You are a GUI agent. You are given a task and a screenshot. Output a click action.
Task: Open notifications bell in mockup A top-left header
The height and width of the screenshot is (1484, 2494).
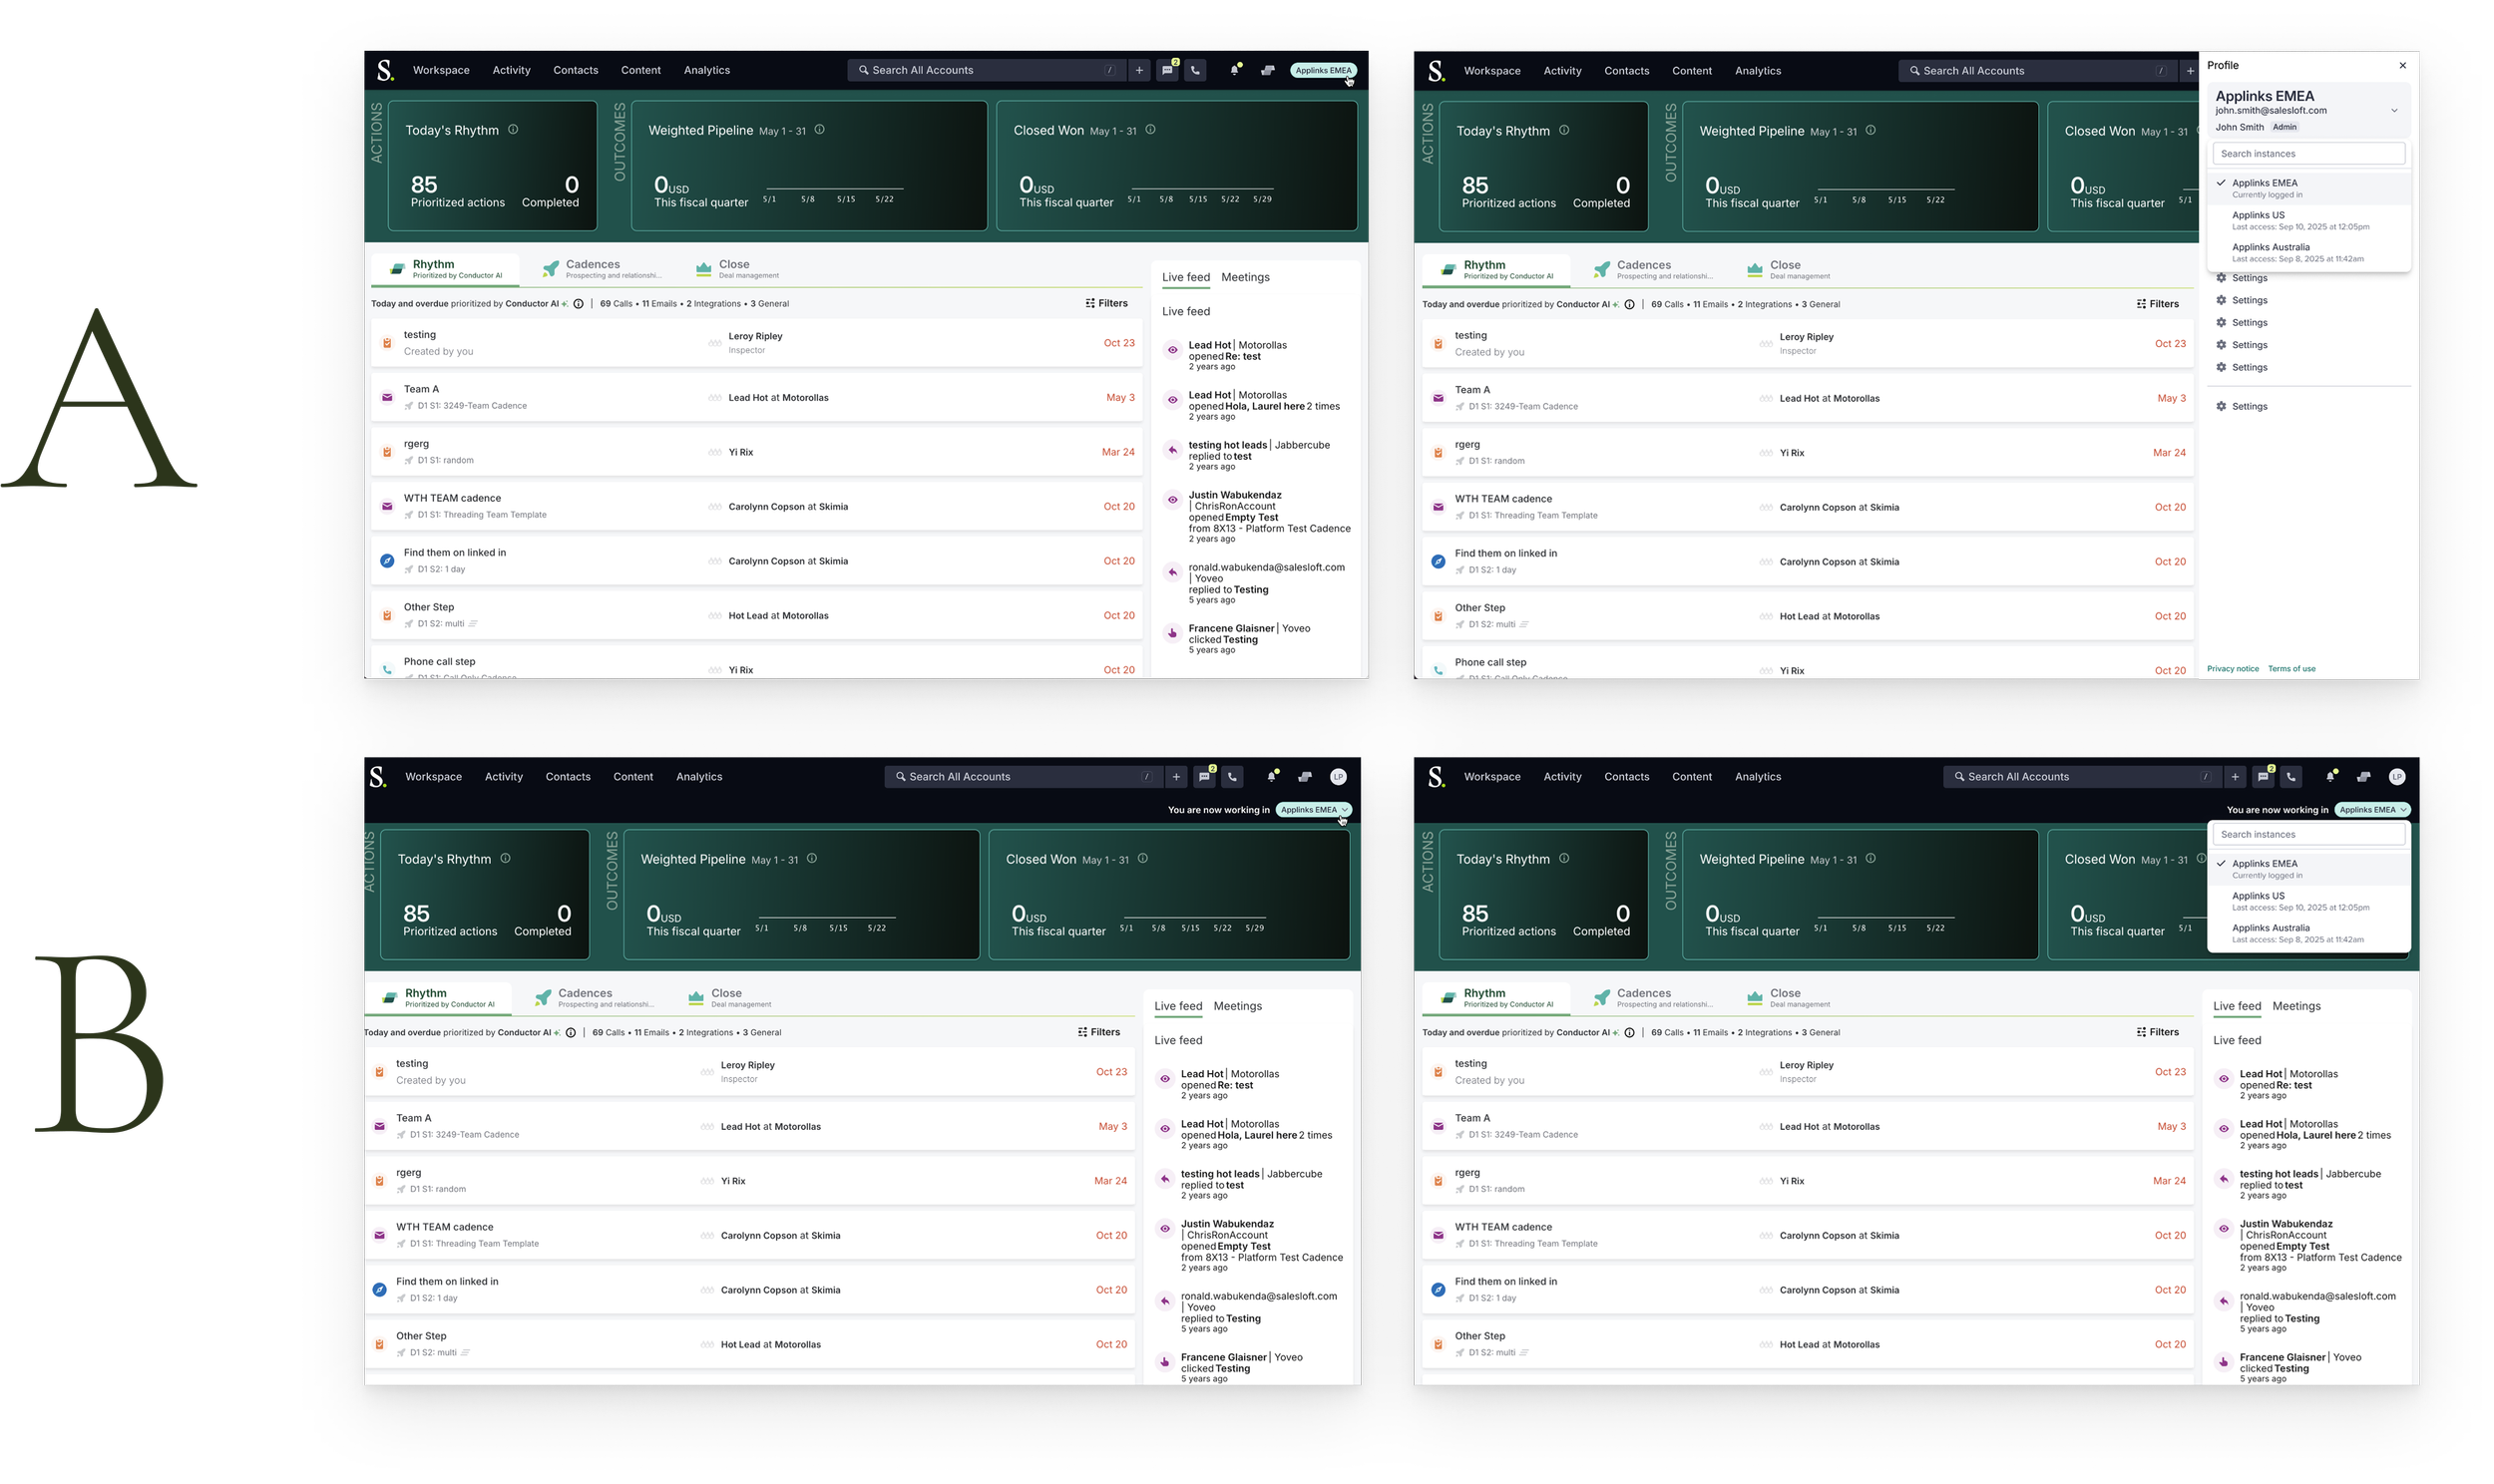(1234, 70)
